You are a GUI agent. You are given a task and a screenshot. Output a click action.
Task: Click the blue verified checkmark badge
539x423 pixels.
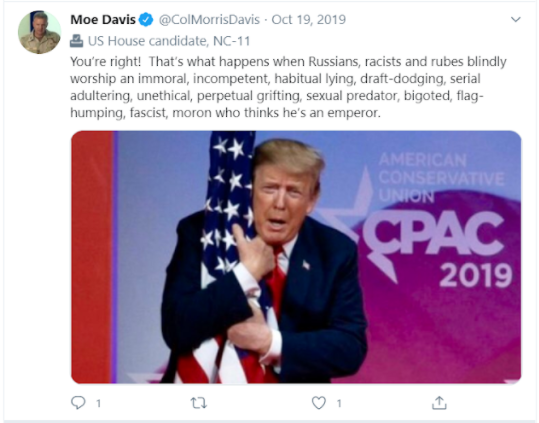click(146, 20)
